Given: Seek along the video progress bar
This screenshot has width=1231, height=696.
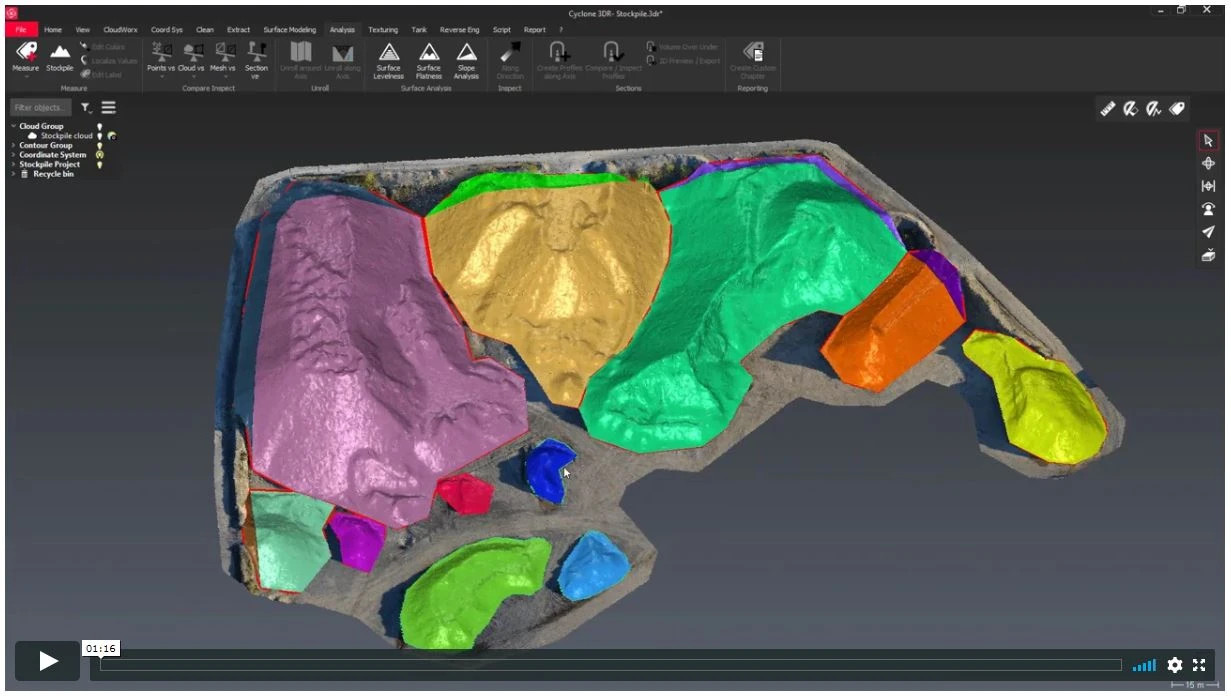Looking at the screenshot, I should (611, 665).
